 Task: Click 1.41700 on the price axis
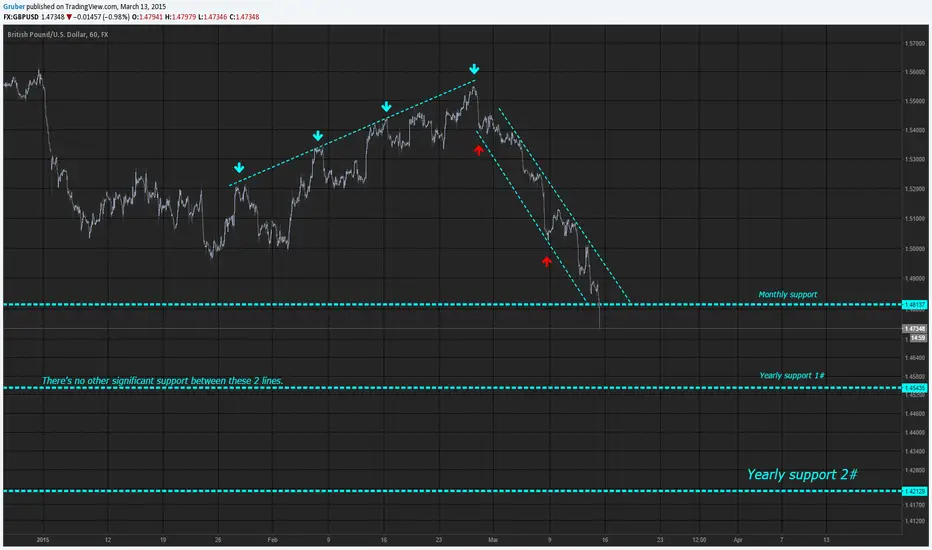pos(915,505)
